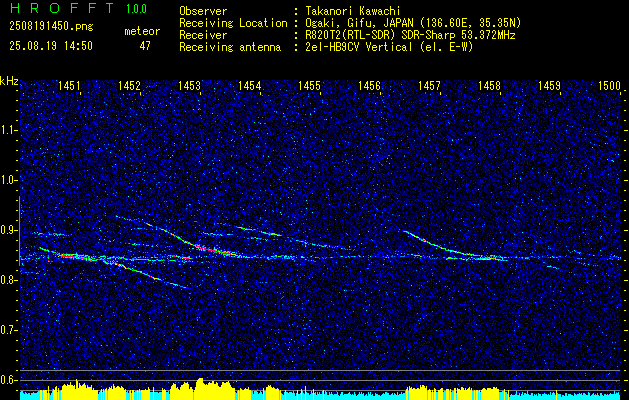Click time marker 1458

click(489, 85)
